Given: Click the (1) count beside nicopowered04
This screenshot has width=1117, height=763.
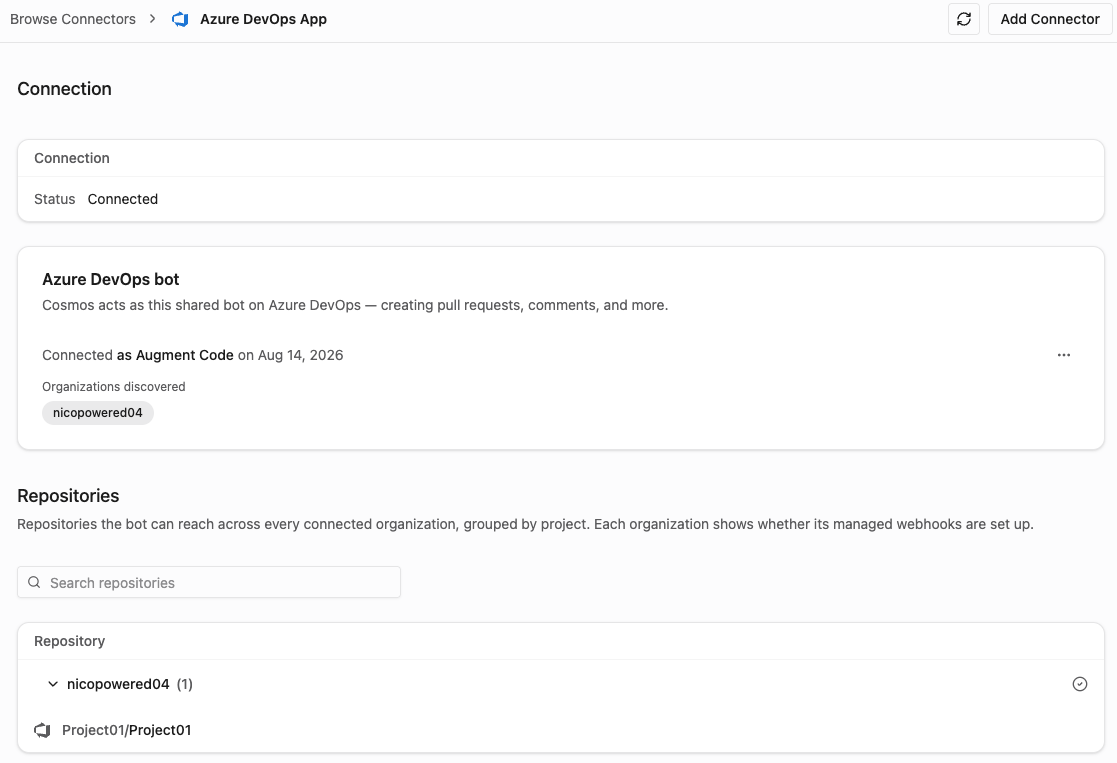Looking at the screenshot, I should pyautogui.click(x=185, y=684).
